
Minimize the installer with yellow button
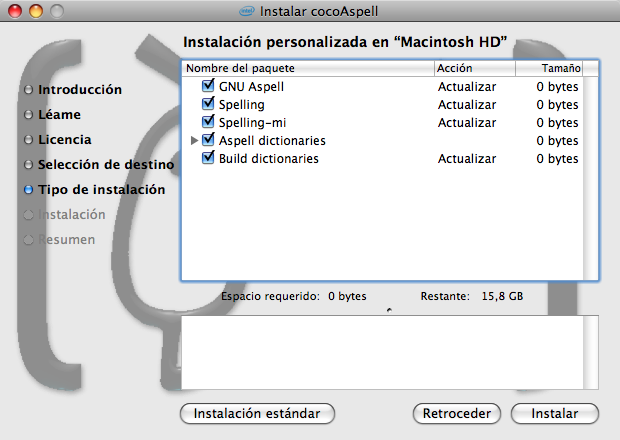click(x=36, y=11)
